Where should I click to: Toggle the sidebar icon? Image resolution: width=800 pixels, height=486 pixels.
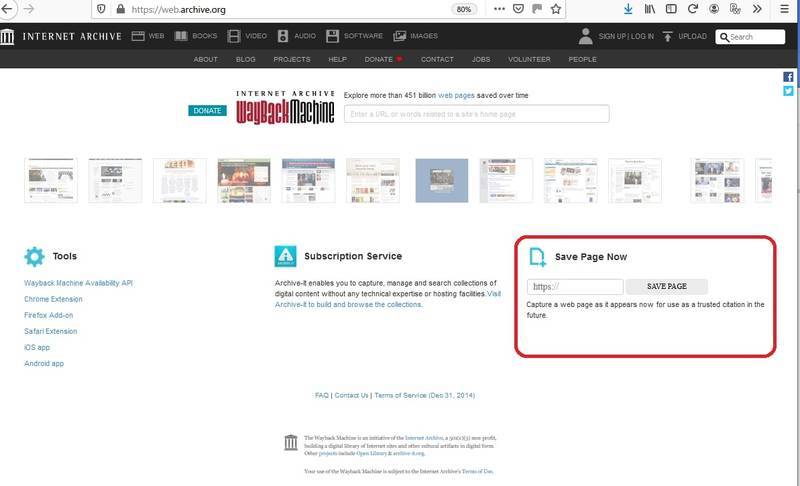point(671,9)
